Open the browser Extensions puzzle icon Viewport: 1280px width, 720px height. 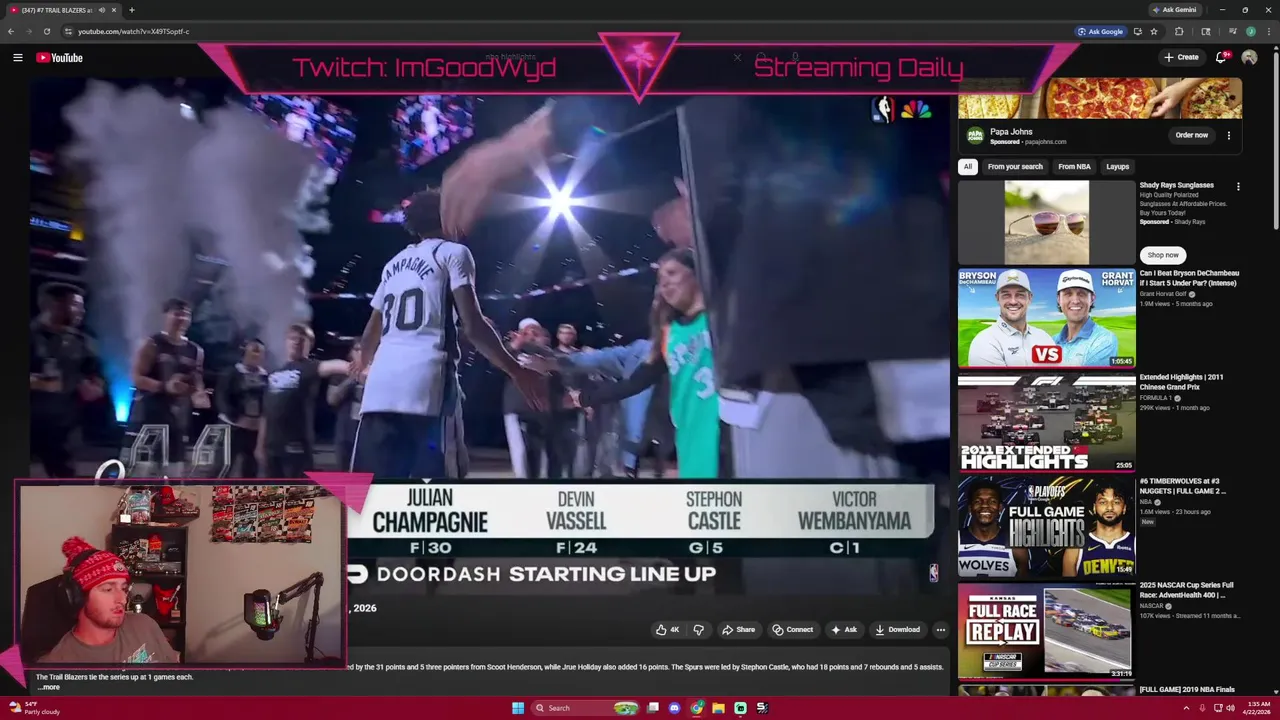(1179, 31)
